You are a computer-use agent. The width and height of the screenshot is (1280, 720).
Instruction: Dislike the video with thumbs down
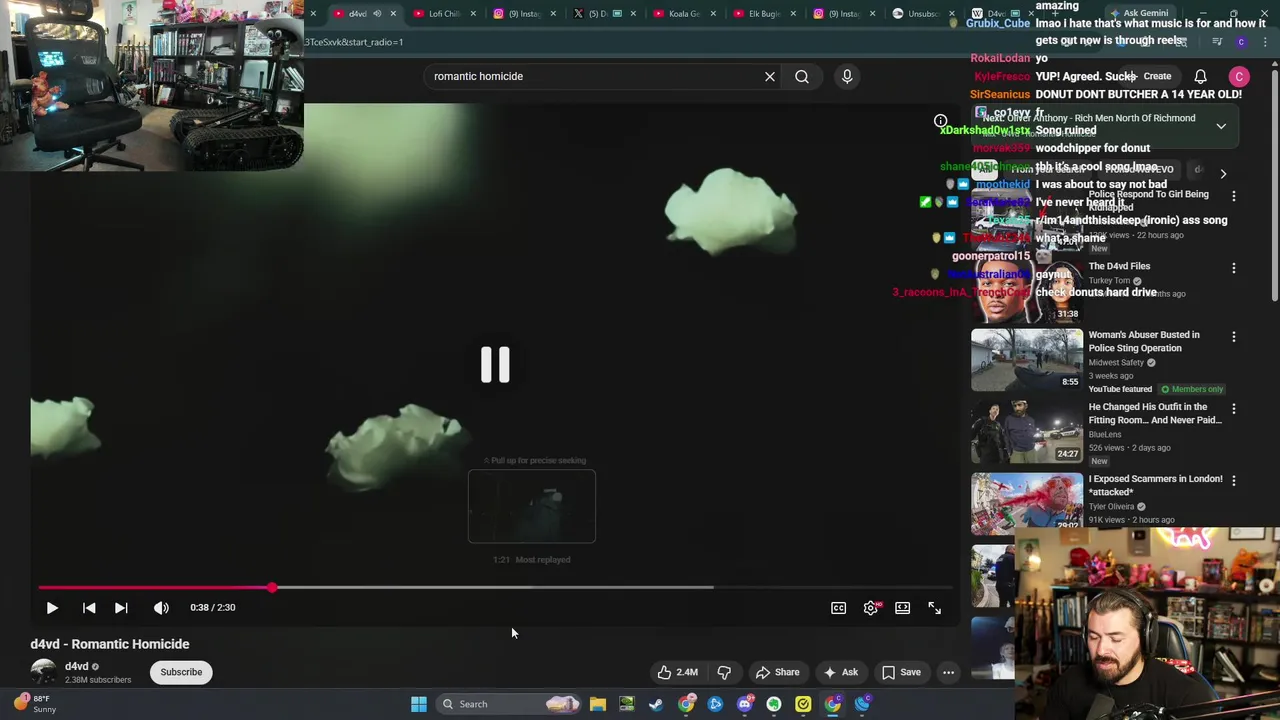coord(724,672)
